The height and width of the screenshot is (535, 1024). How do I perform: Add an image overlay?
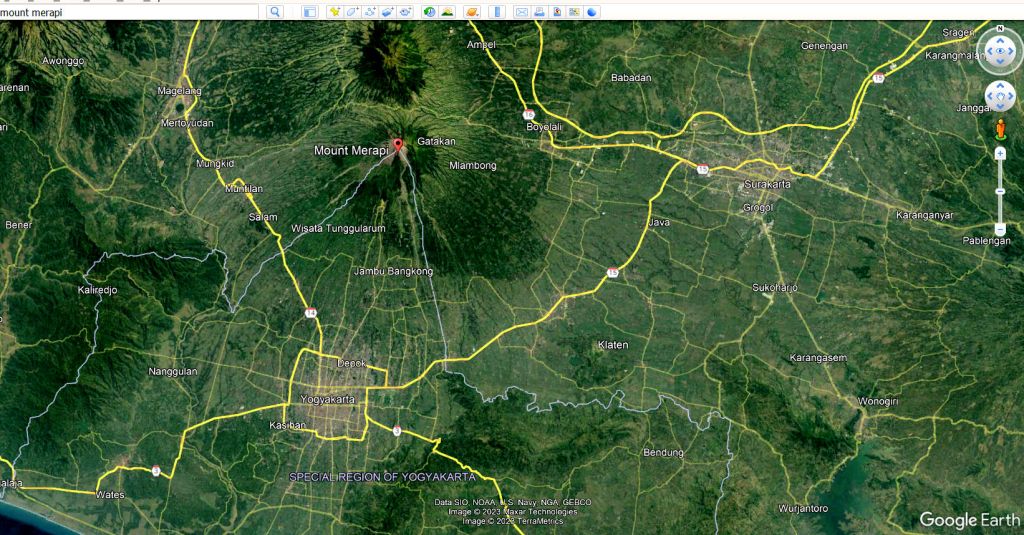click(388, 12)
